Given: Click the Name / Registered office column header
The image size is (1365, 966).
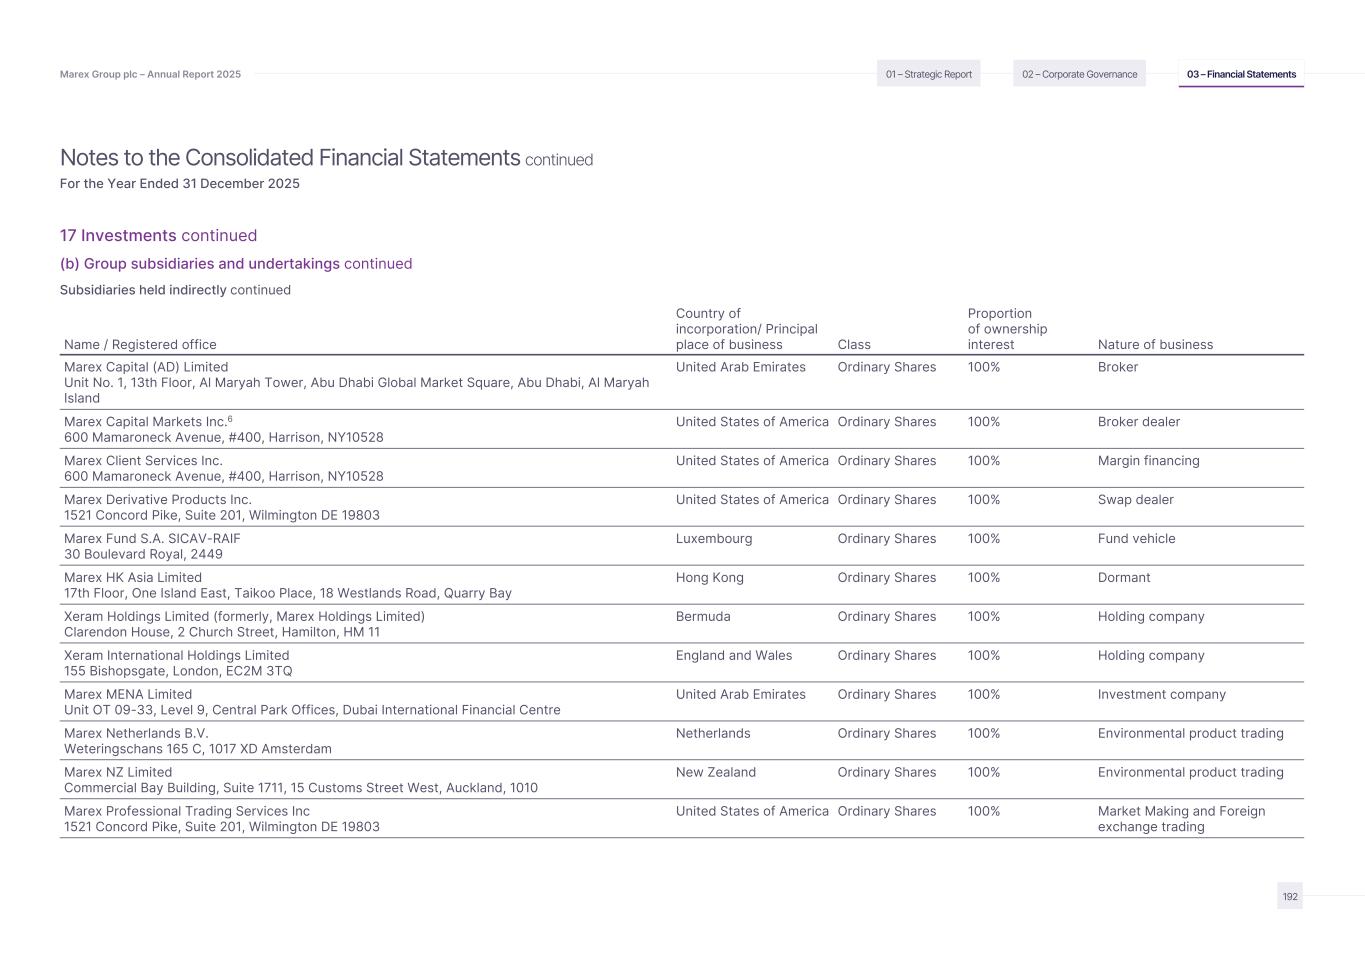Looking at the screenshot, I should 140,344.
